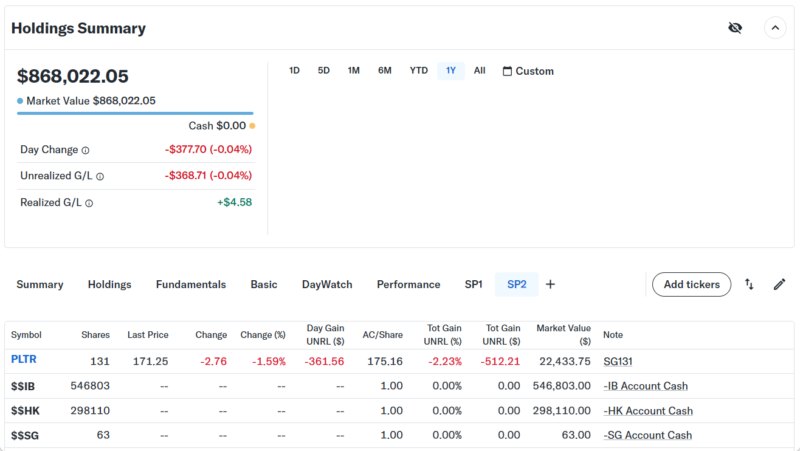Select the All chart range
The width and height of the screenshot is (800, 451).
click(480, 71)
